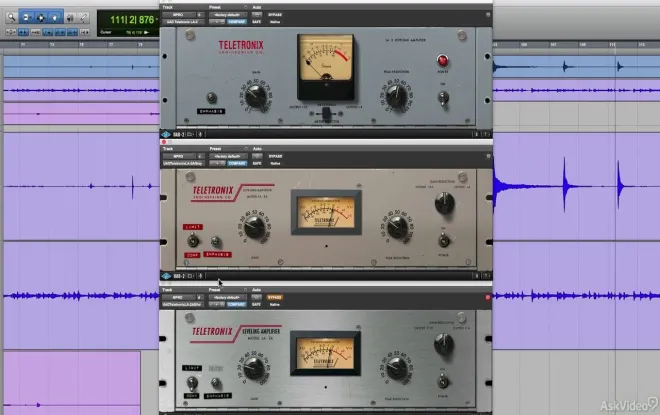Open plugin selector UAD Teletronix LA-2
The image size is (660, 415).
point(183,21)
